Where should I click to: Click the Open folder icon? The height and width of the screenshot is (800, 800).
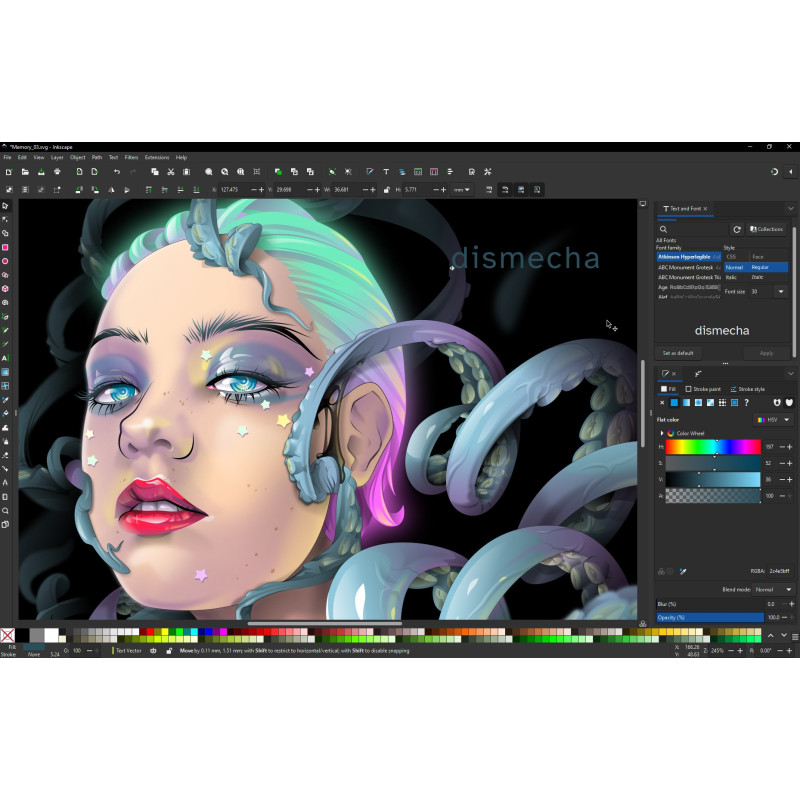point(25,172)
